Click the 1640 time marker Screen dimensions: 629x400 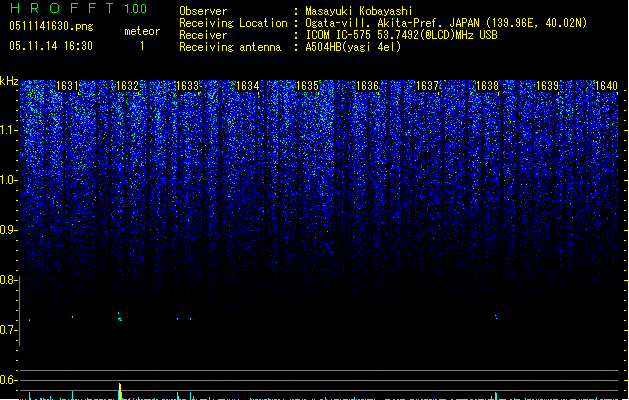(x=607, y=86)
